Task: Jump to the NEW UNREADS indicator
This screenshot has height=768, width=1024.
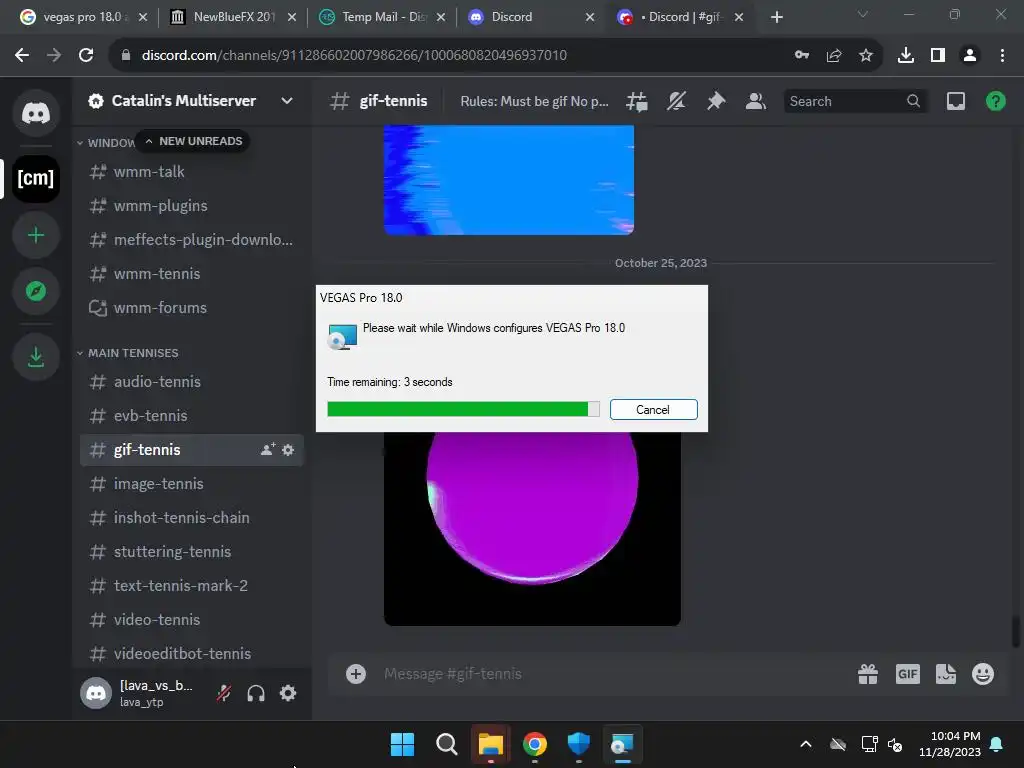Action: pos(193,141)
